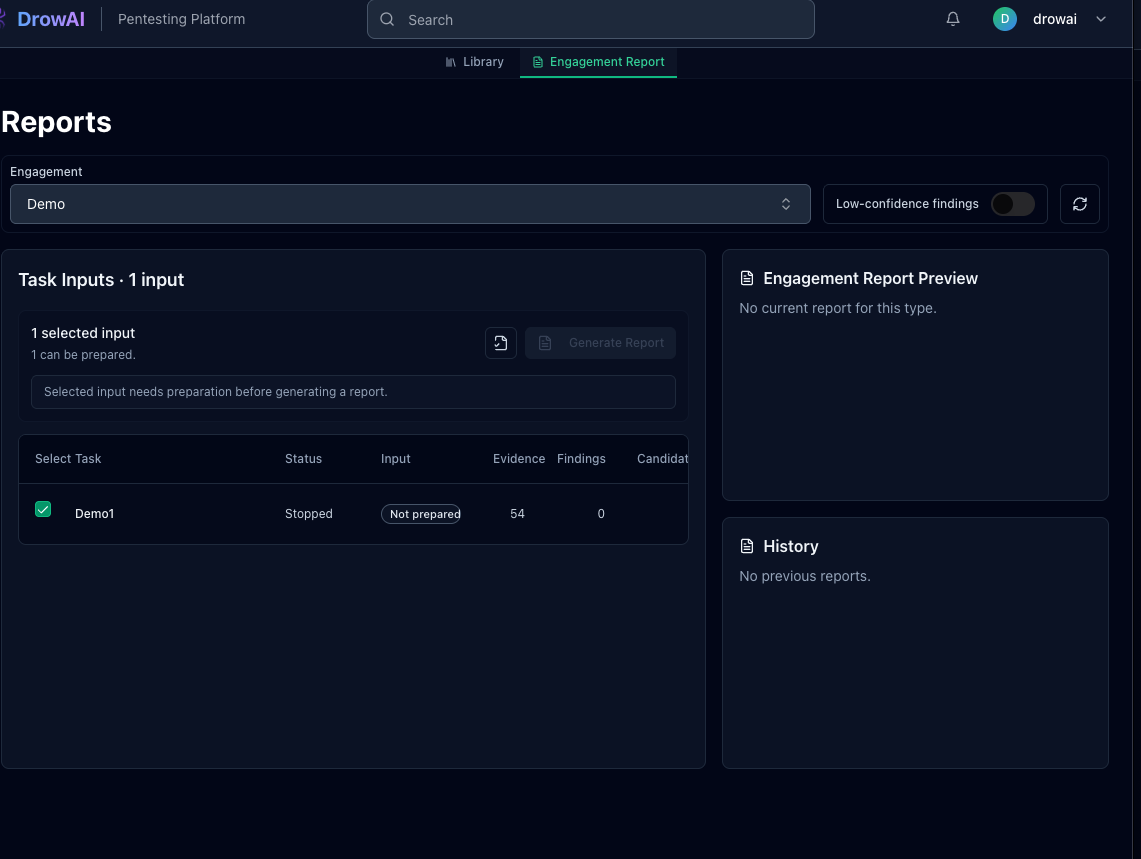
Task: Click the Findings value 0
Action: coord(601,514)
